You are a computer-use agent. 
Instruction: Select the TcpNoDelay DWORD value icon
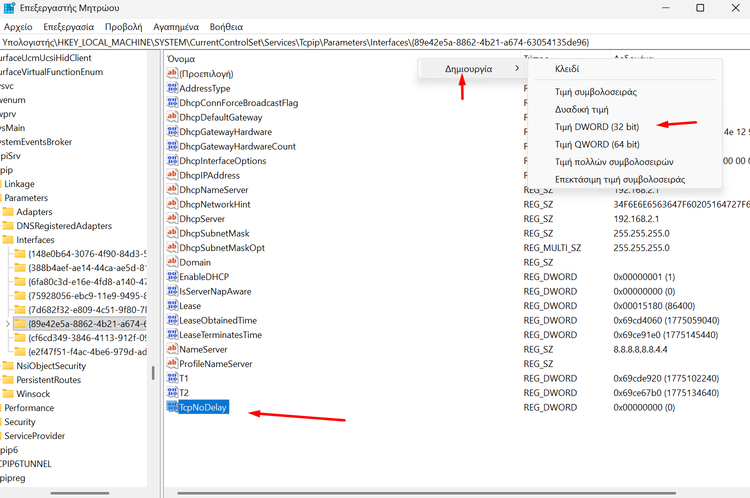click(171, 408)
